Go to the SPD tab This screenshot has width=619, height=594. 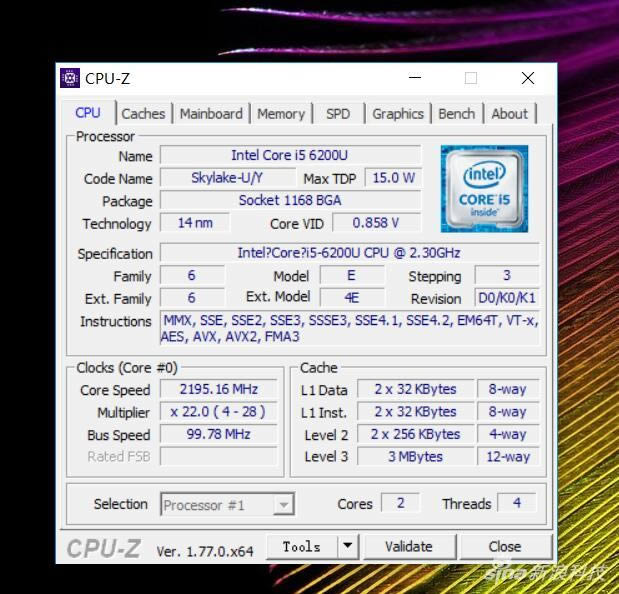tap(338, 114)
